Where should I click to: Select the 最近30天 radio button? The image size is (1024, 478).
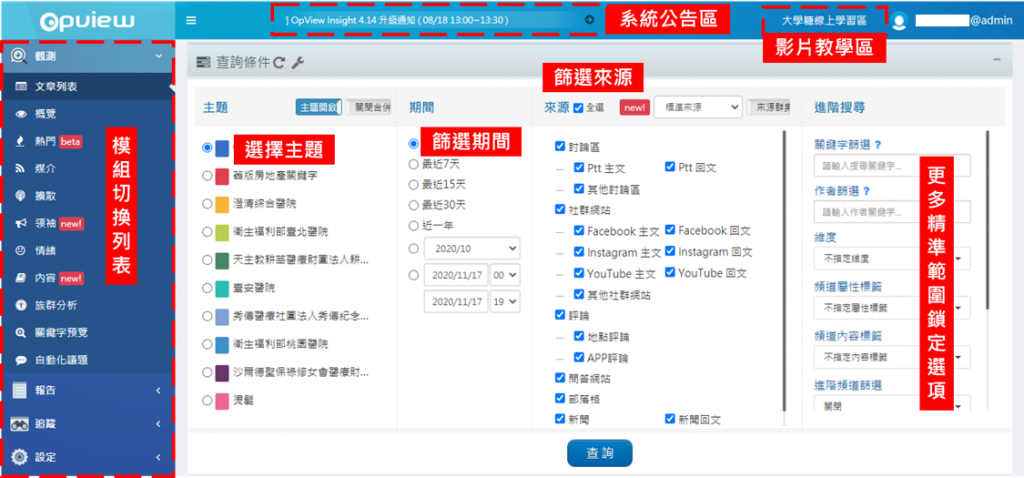pyautogui.click(x=413, y=205)
